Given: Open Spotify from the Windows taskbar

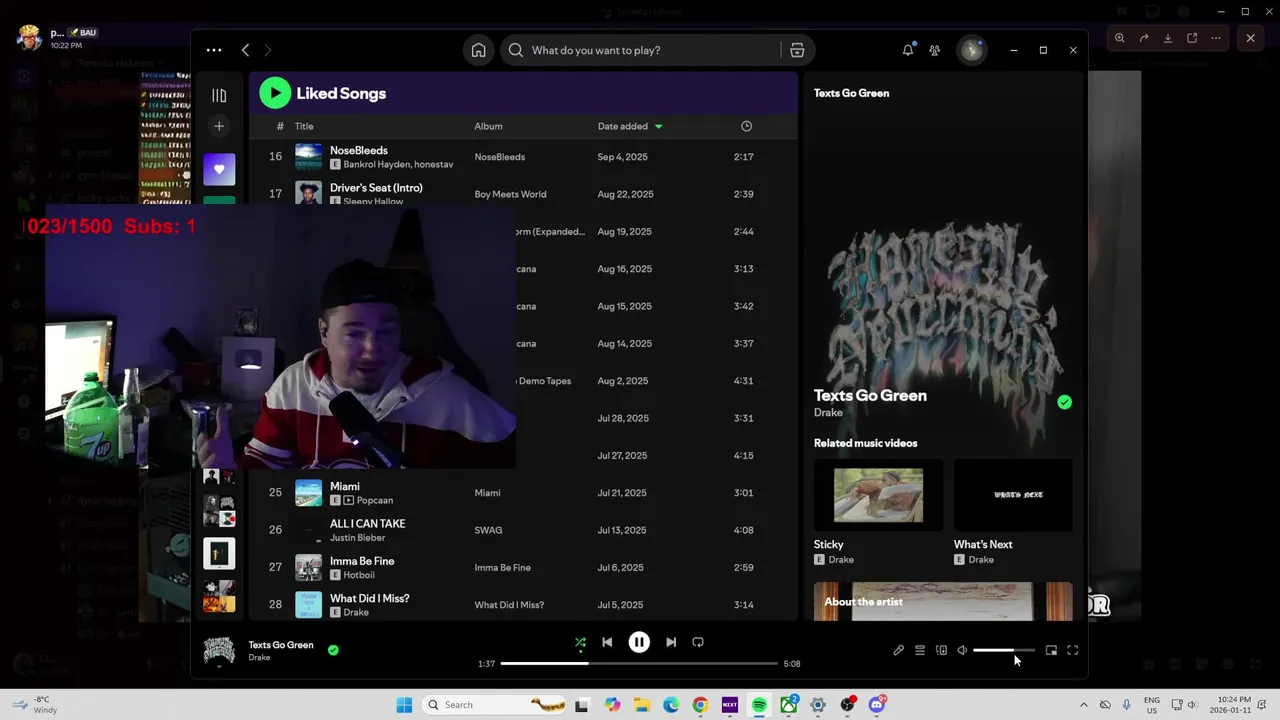Looking at the screenshot, I should 759,705.
